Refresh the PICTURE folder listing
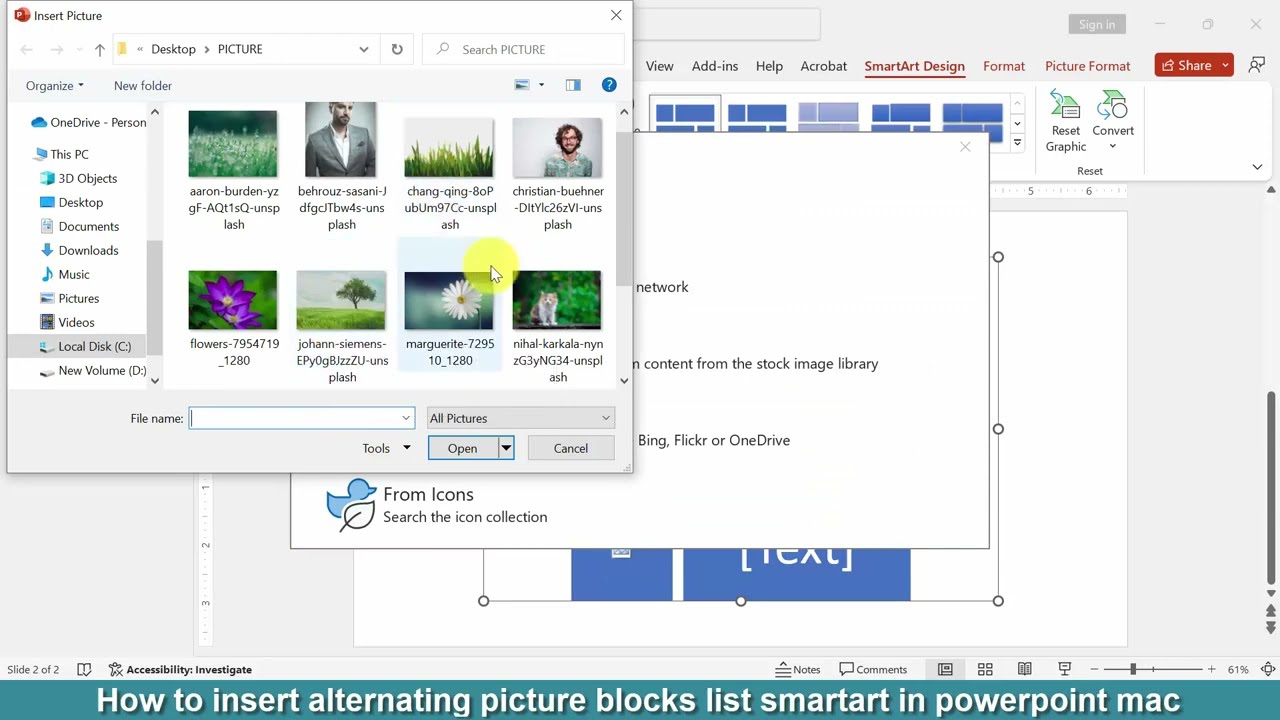The height and width of the screenshot is (720, 1280). click(x=397, y=49)
